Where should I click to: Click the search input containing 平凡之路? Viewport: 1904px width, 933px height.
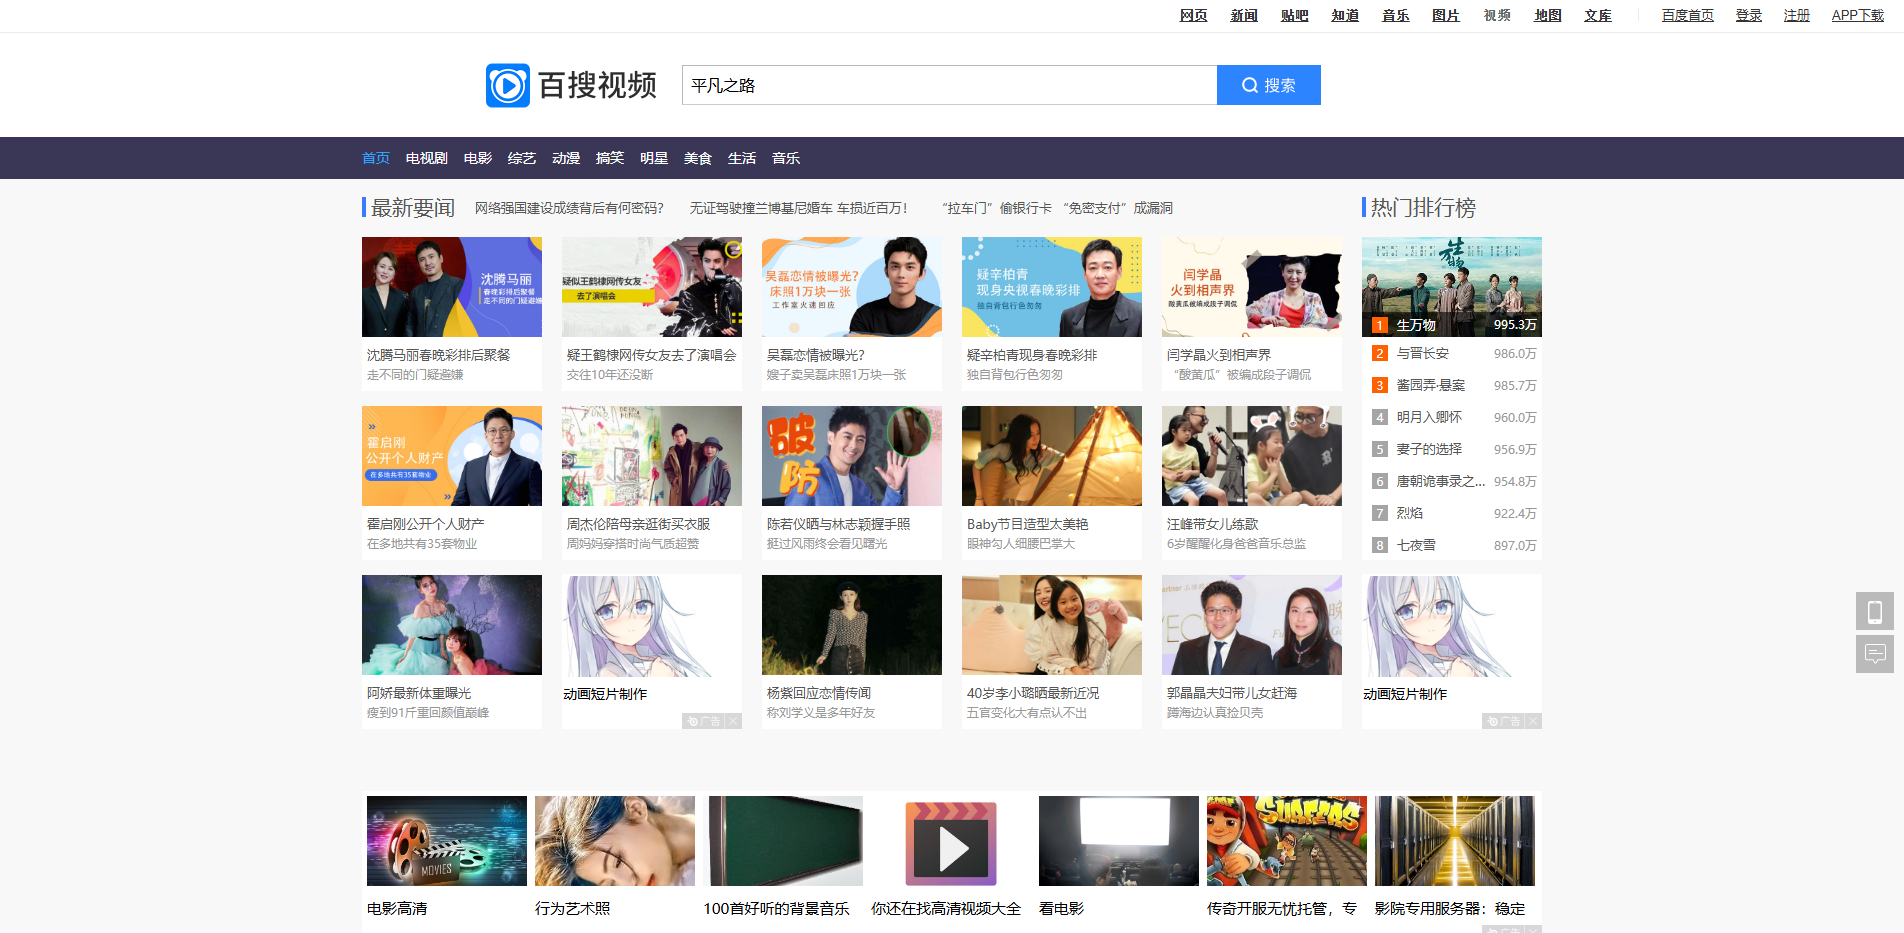point(948,85)
